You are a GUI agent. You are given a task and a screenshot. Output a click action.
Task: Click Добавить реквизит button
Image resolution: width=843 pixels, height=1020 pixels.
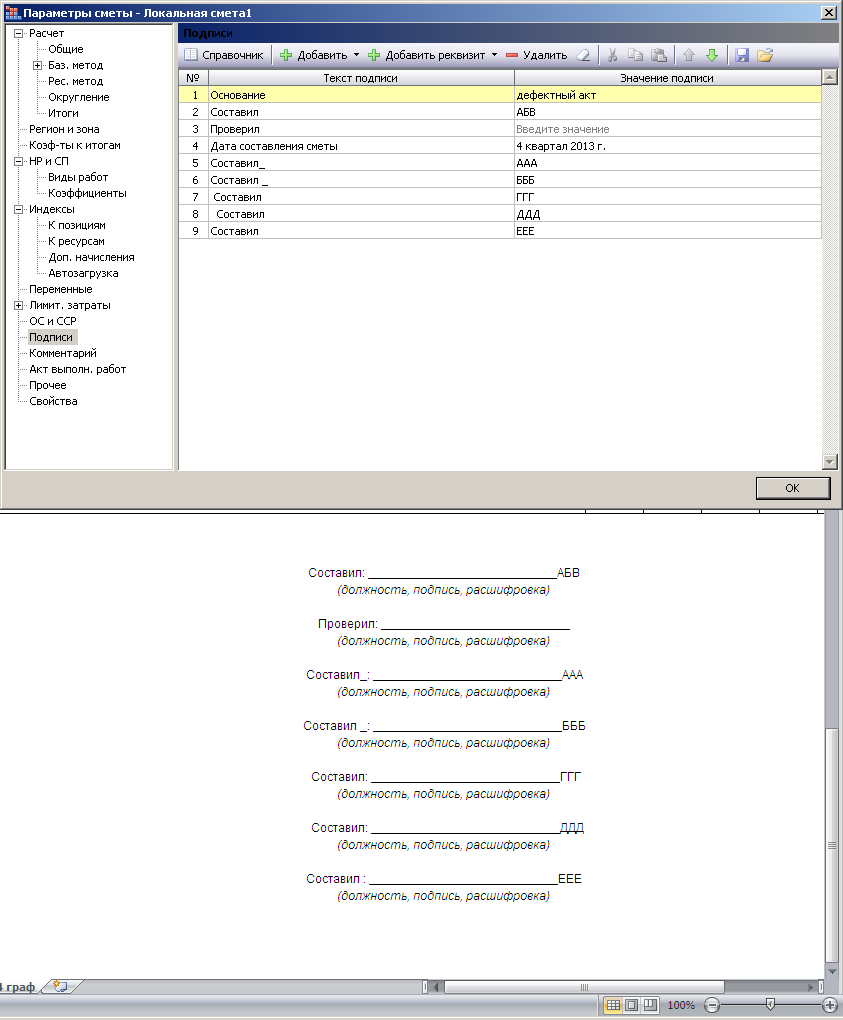click(x=427, y=55)
